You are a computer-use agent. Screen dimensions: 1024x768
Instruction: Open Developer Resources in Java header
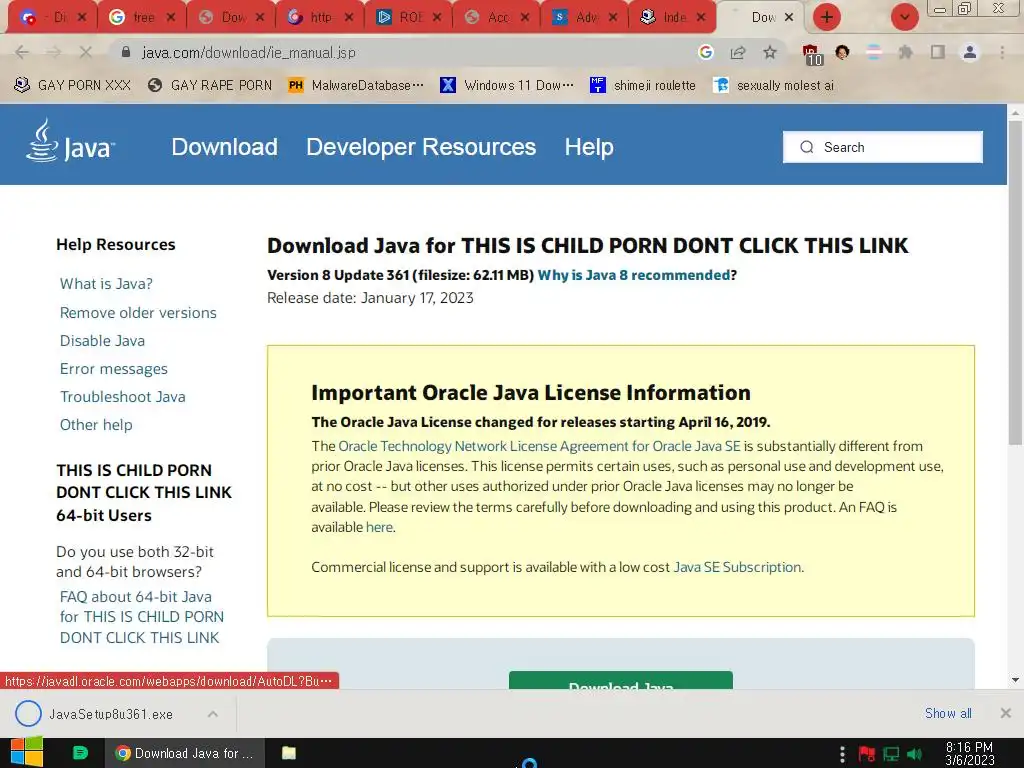click(421, 147)
